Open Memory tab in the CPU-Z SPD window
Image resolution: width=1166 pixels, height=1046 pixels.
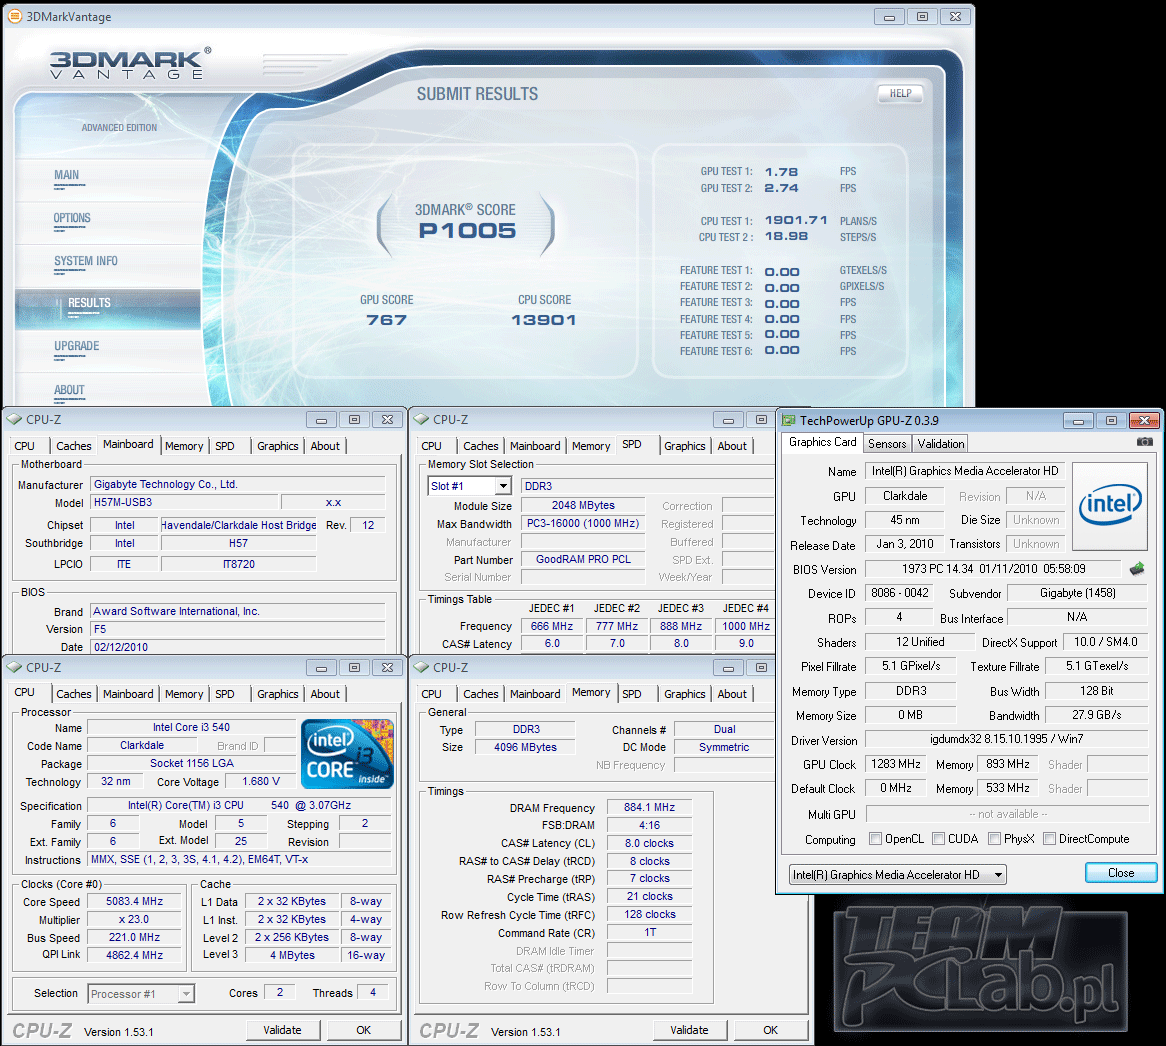coord(591,446)
